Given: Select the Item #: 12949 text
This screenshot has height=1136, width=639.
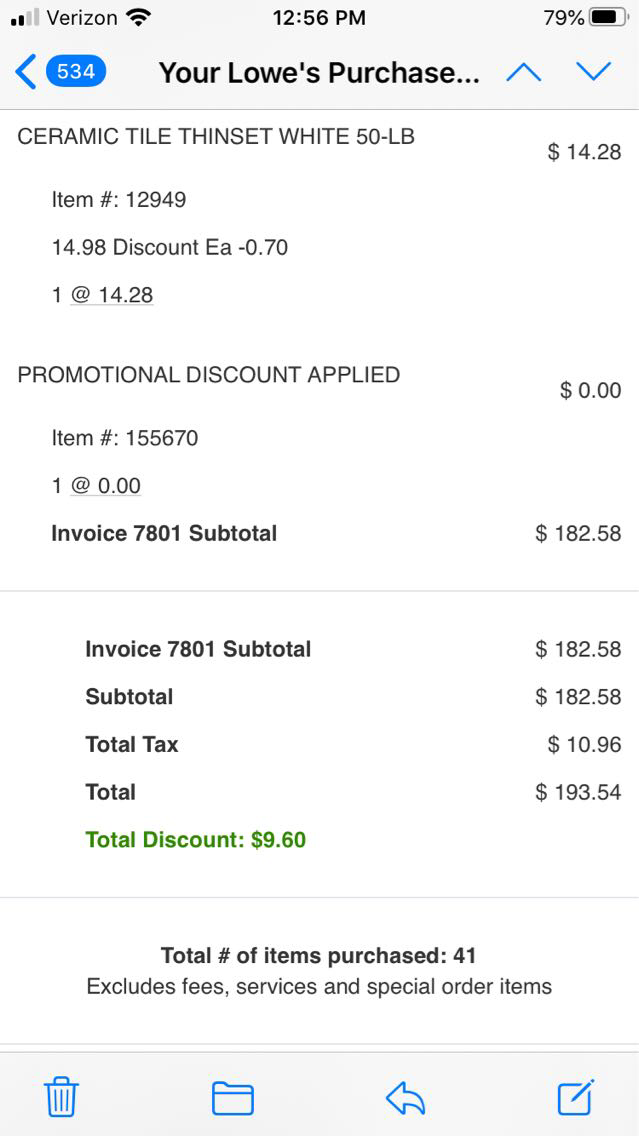Looking at the screenshot, I should tap(119, 200).
